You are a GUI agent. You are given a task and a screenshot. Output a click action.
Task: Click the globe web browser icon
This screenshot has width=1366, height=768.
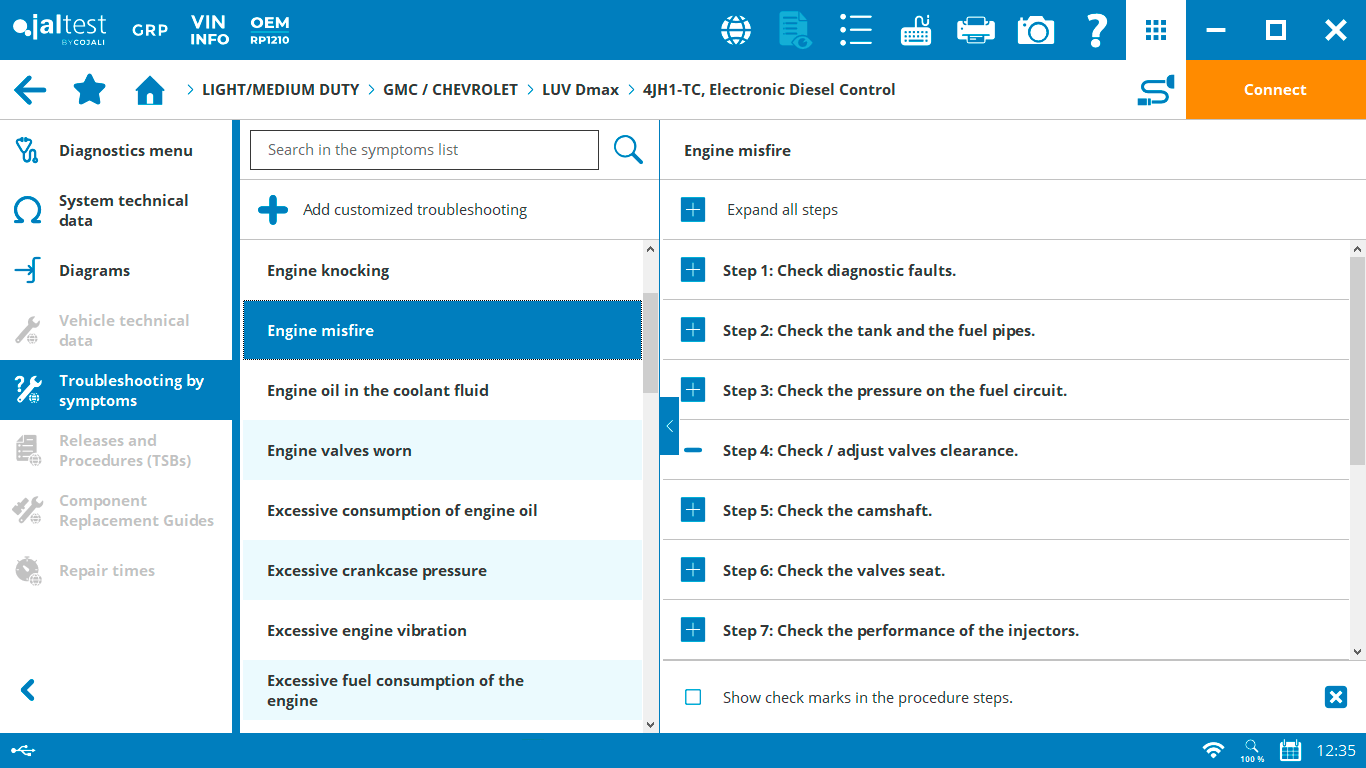(736, 30)
